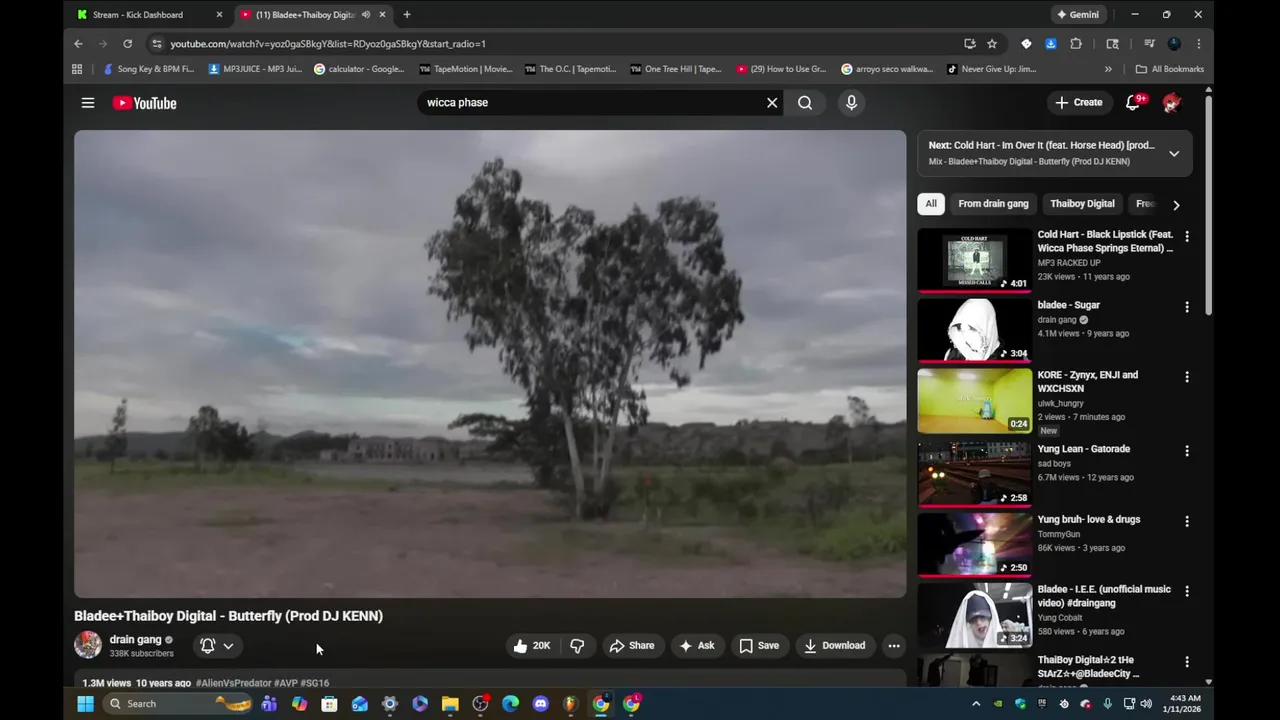Open the YouTube notifications bell
This screenshot has width=1280, height=720.
(1134, 102)
